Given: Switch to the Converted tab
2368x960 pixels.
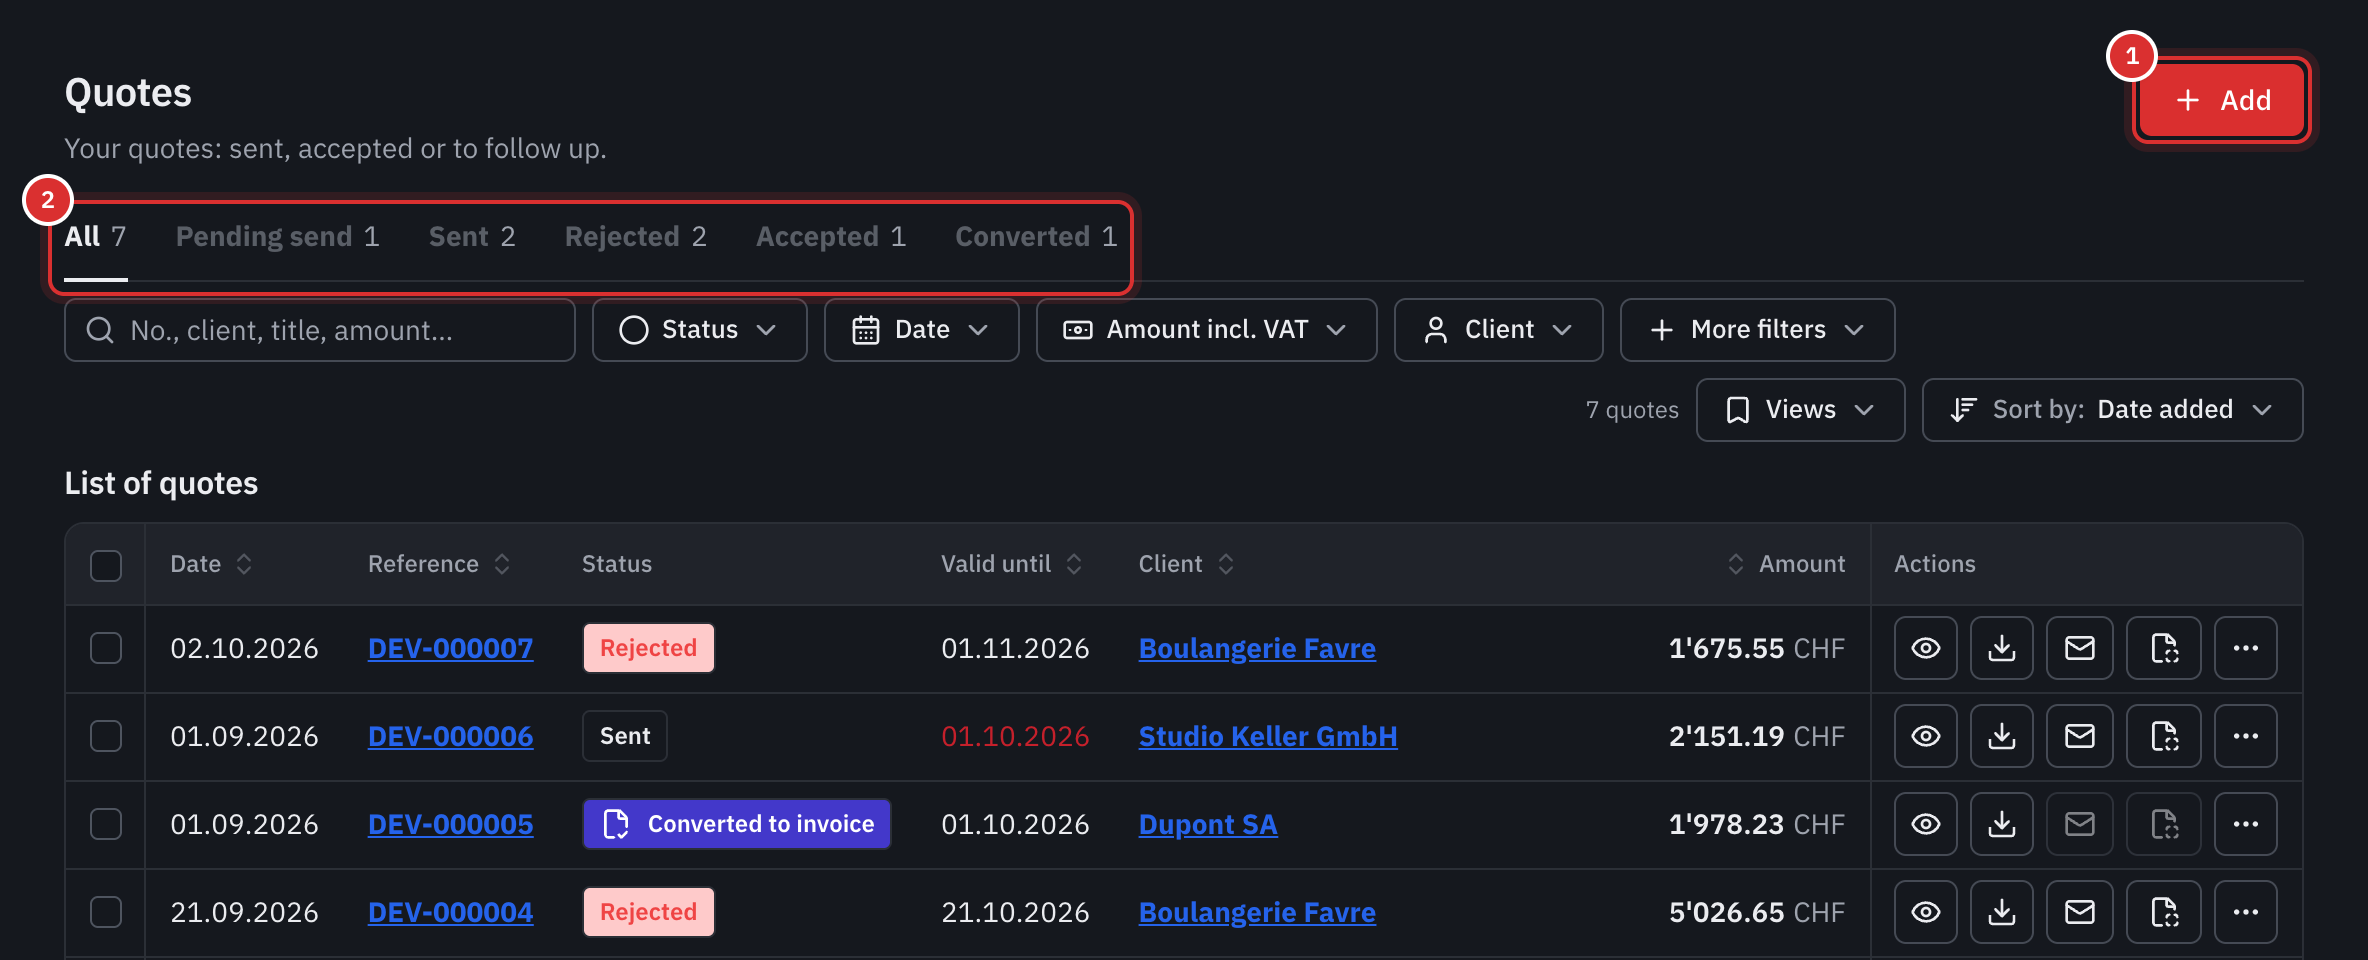Looking at the screenshot, I should [x=1036, y=237].
